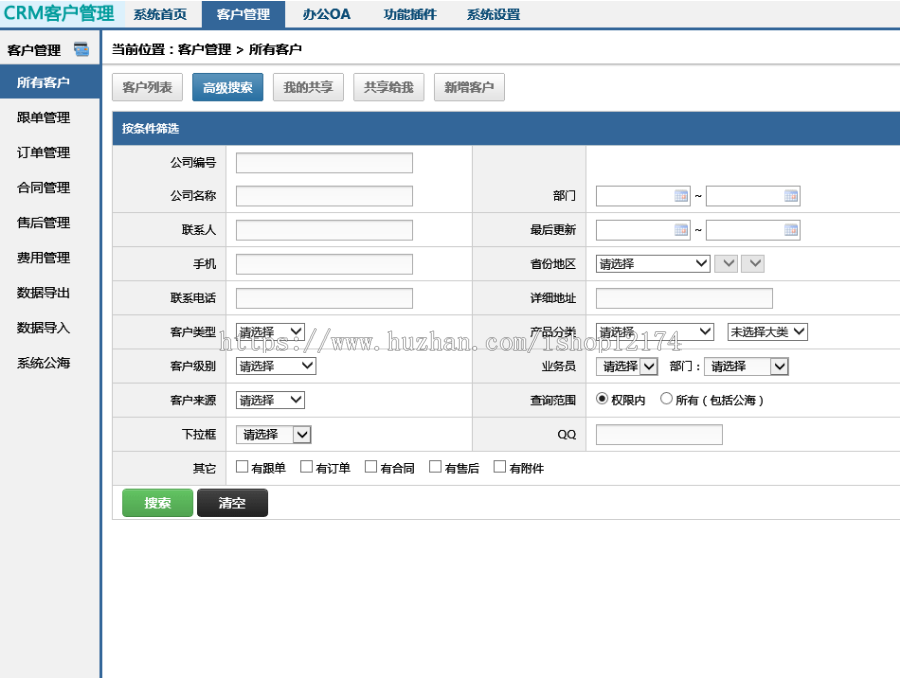Open the first 最后新 date calendar icon
This screenshot has height=678, width=900.
[679, 229]
